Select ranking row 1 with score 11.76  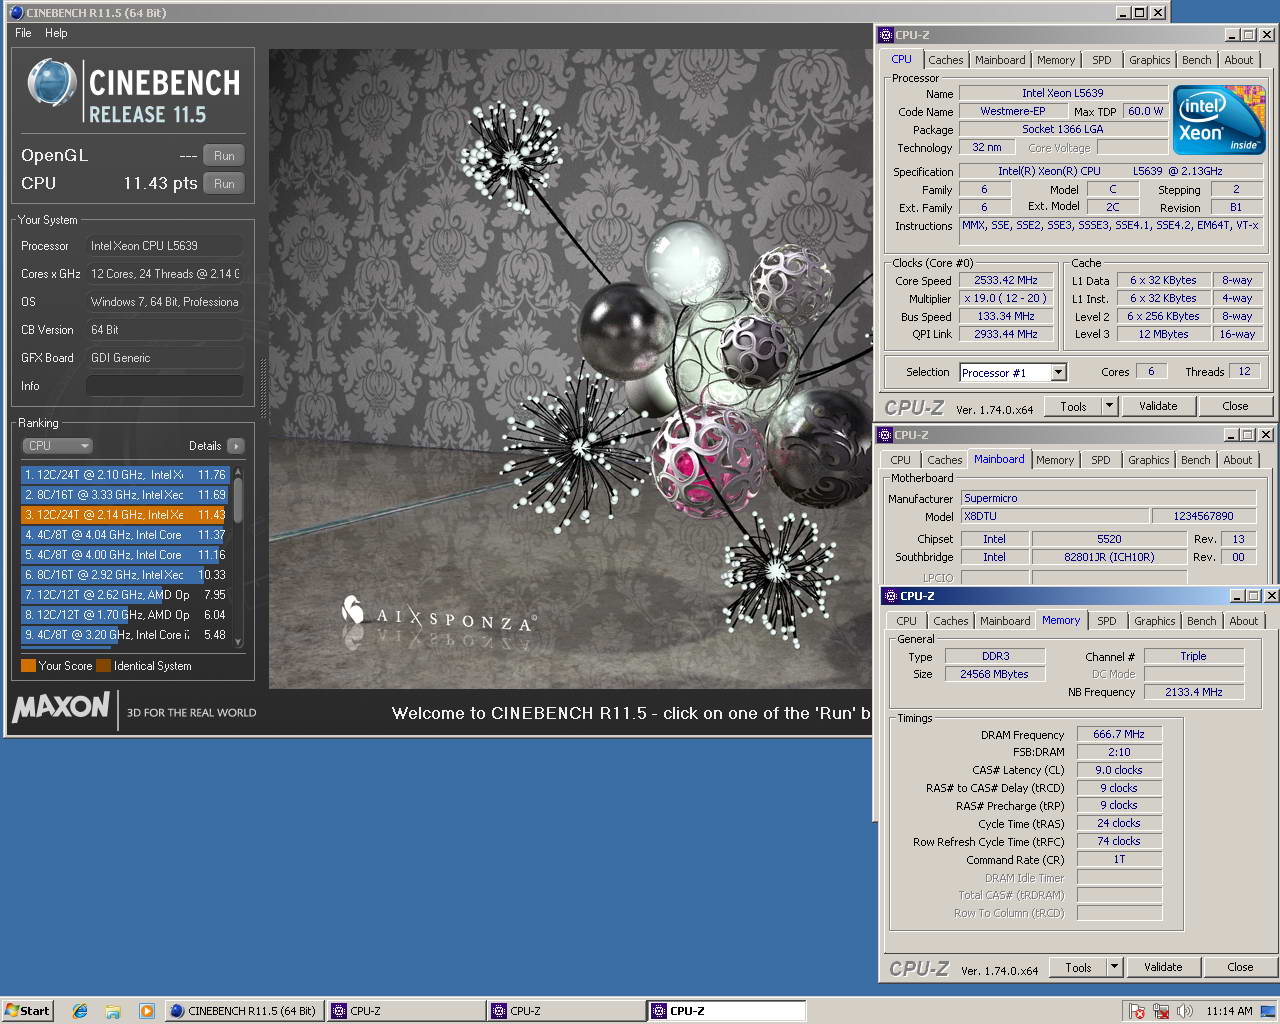pos(125,475)
